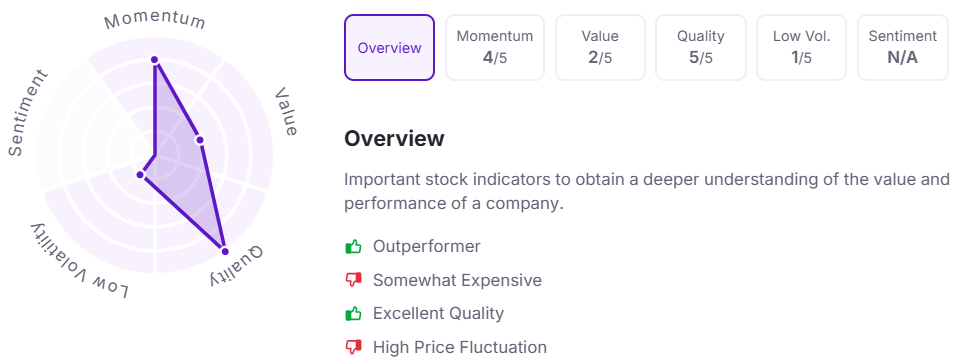Image resolution: width=967 pixels, height=361 pixels.
Task: Select the Quality data point on radar chart
Action: point(224,251)
